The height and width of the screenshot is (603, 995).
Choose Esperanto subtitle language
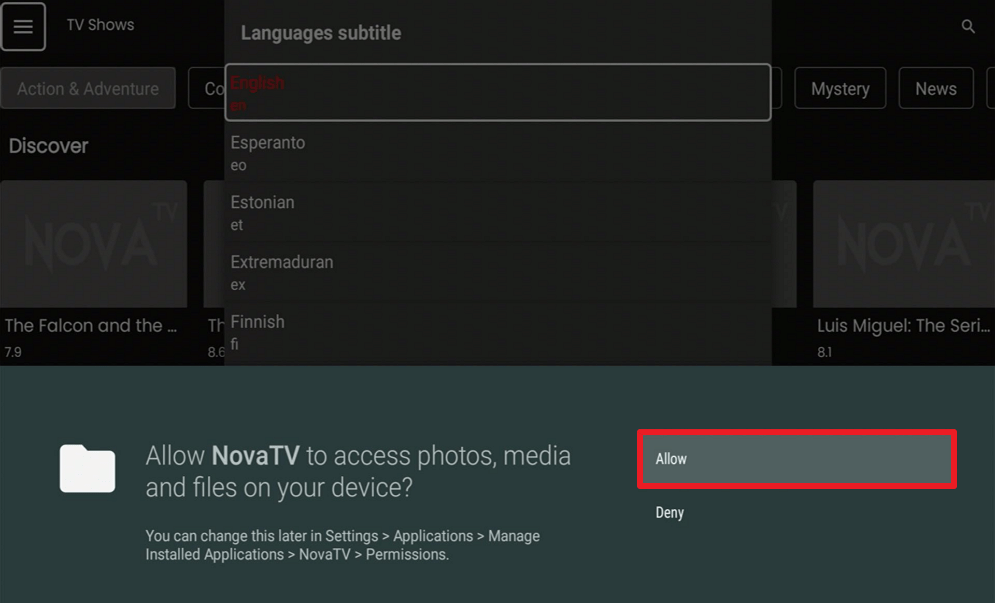pyautogui.click(x=498, y=153)
